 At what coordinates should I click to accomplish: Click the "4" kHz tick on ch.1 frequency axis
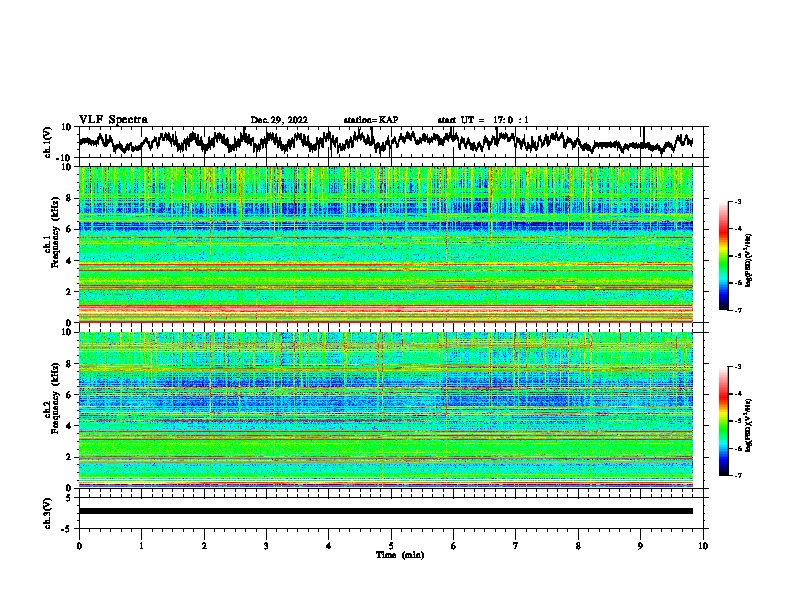(x=69, y=261)
